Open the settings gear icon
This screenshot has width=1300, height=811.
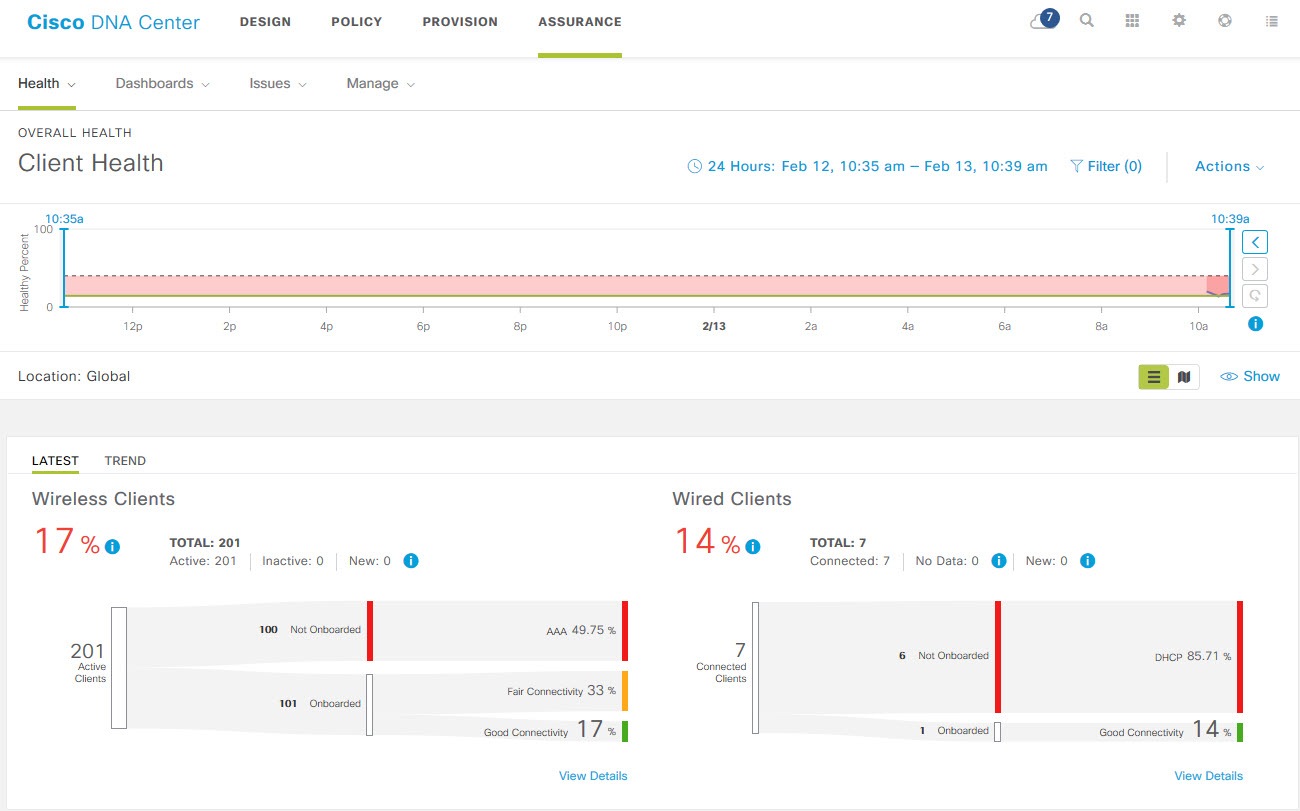(x=1179, y=20)
